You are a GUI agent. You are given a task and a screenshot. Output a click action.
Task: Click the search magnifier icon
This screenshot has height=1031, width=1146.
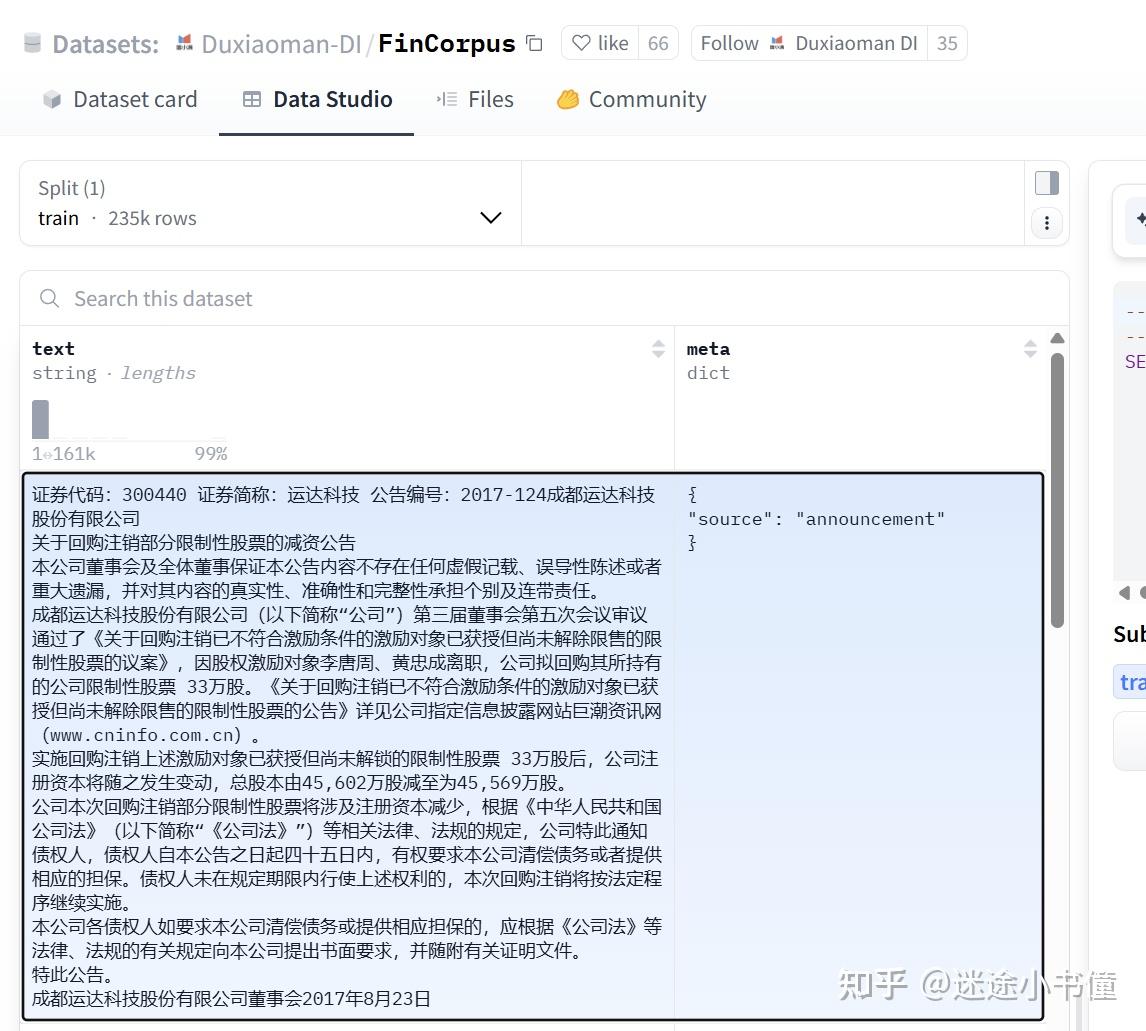48,298
